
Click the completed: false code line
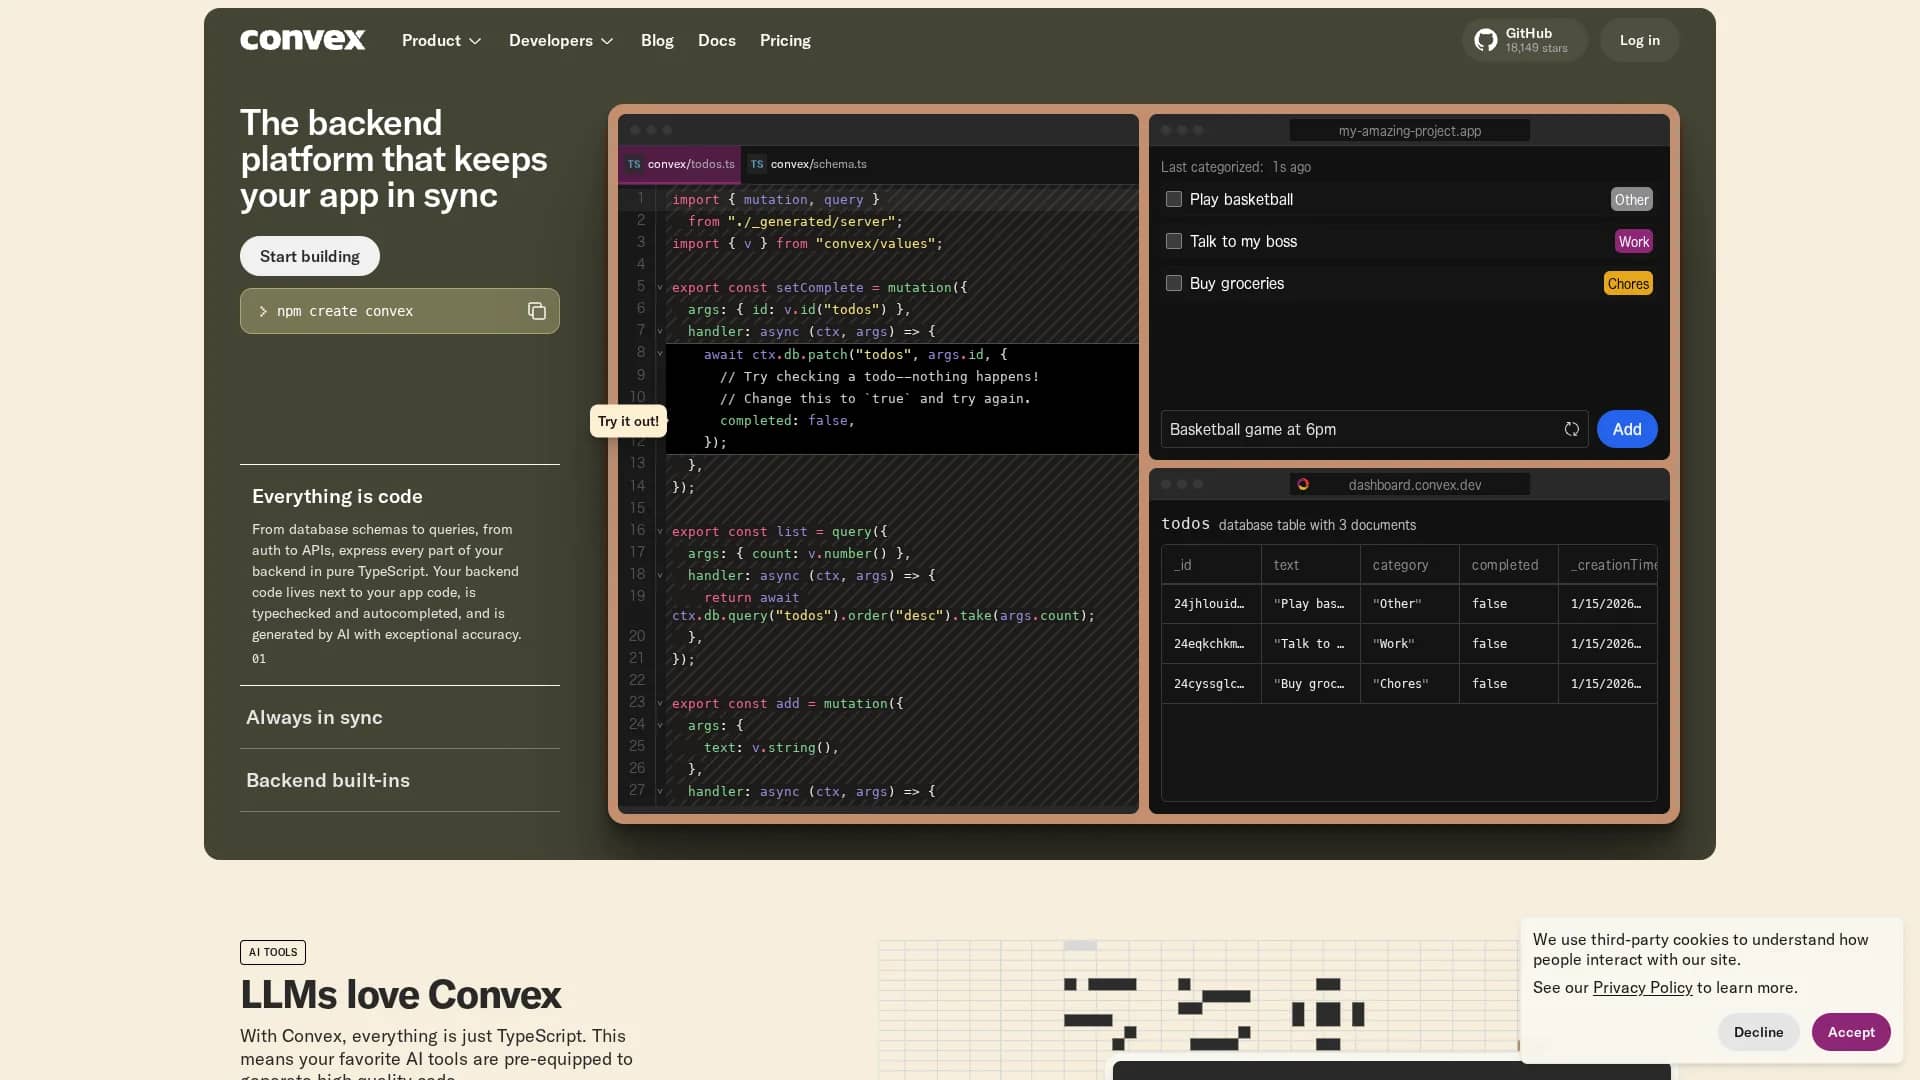pos(787,421)
